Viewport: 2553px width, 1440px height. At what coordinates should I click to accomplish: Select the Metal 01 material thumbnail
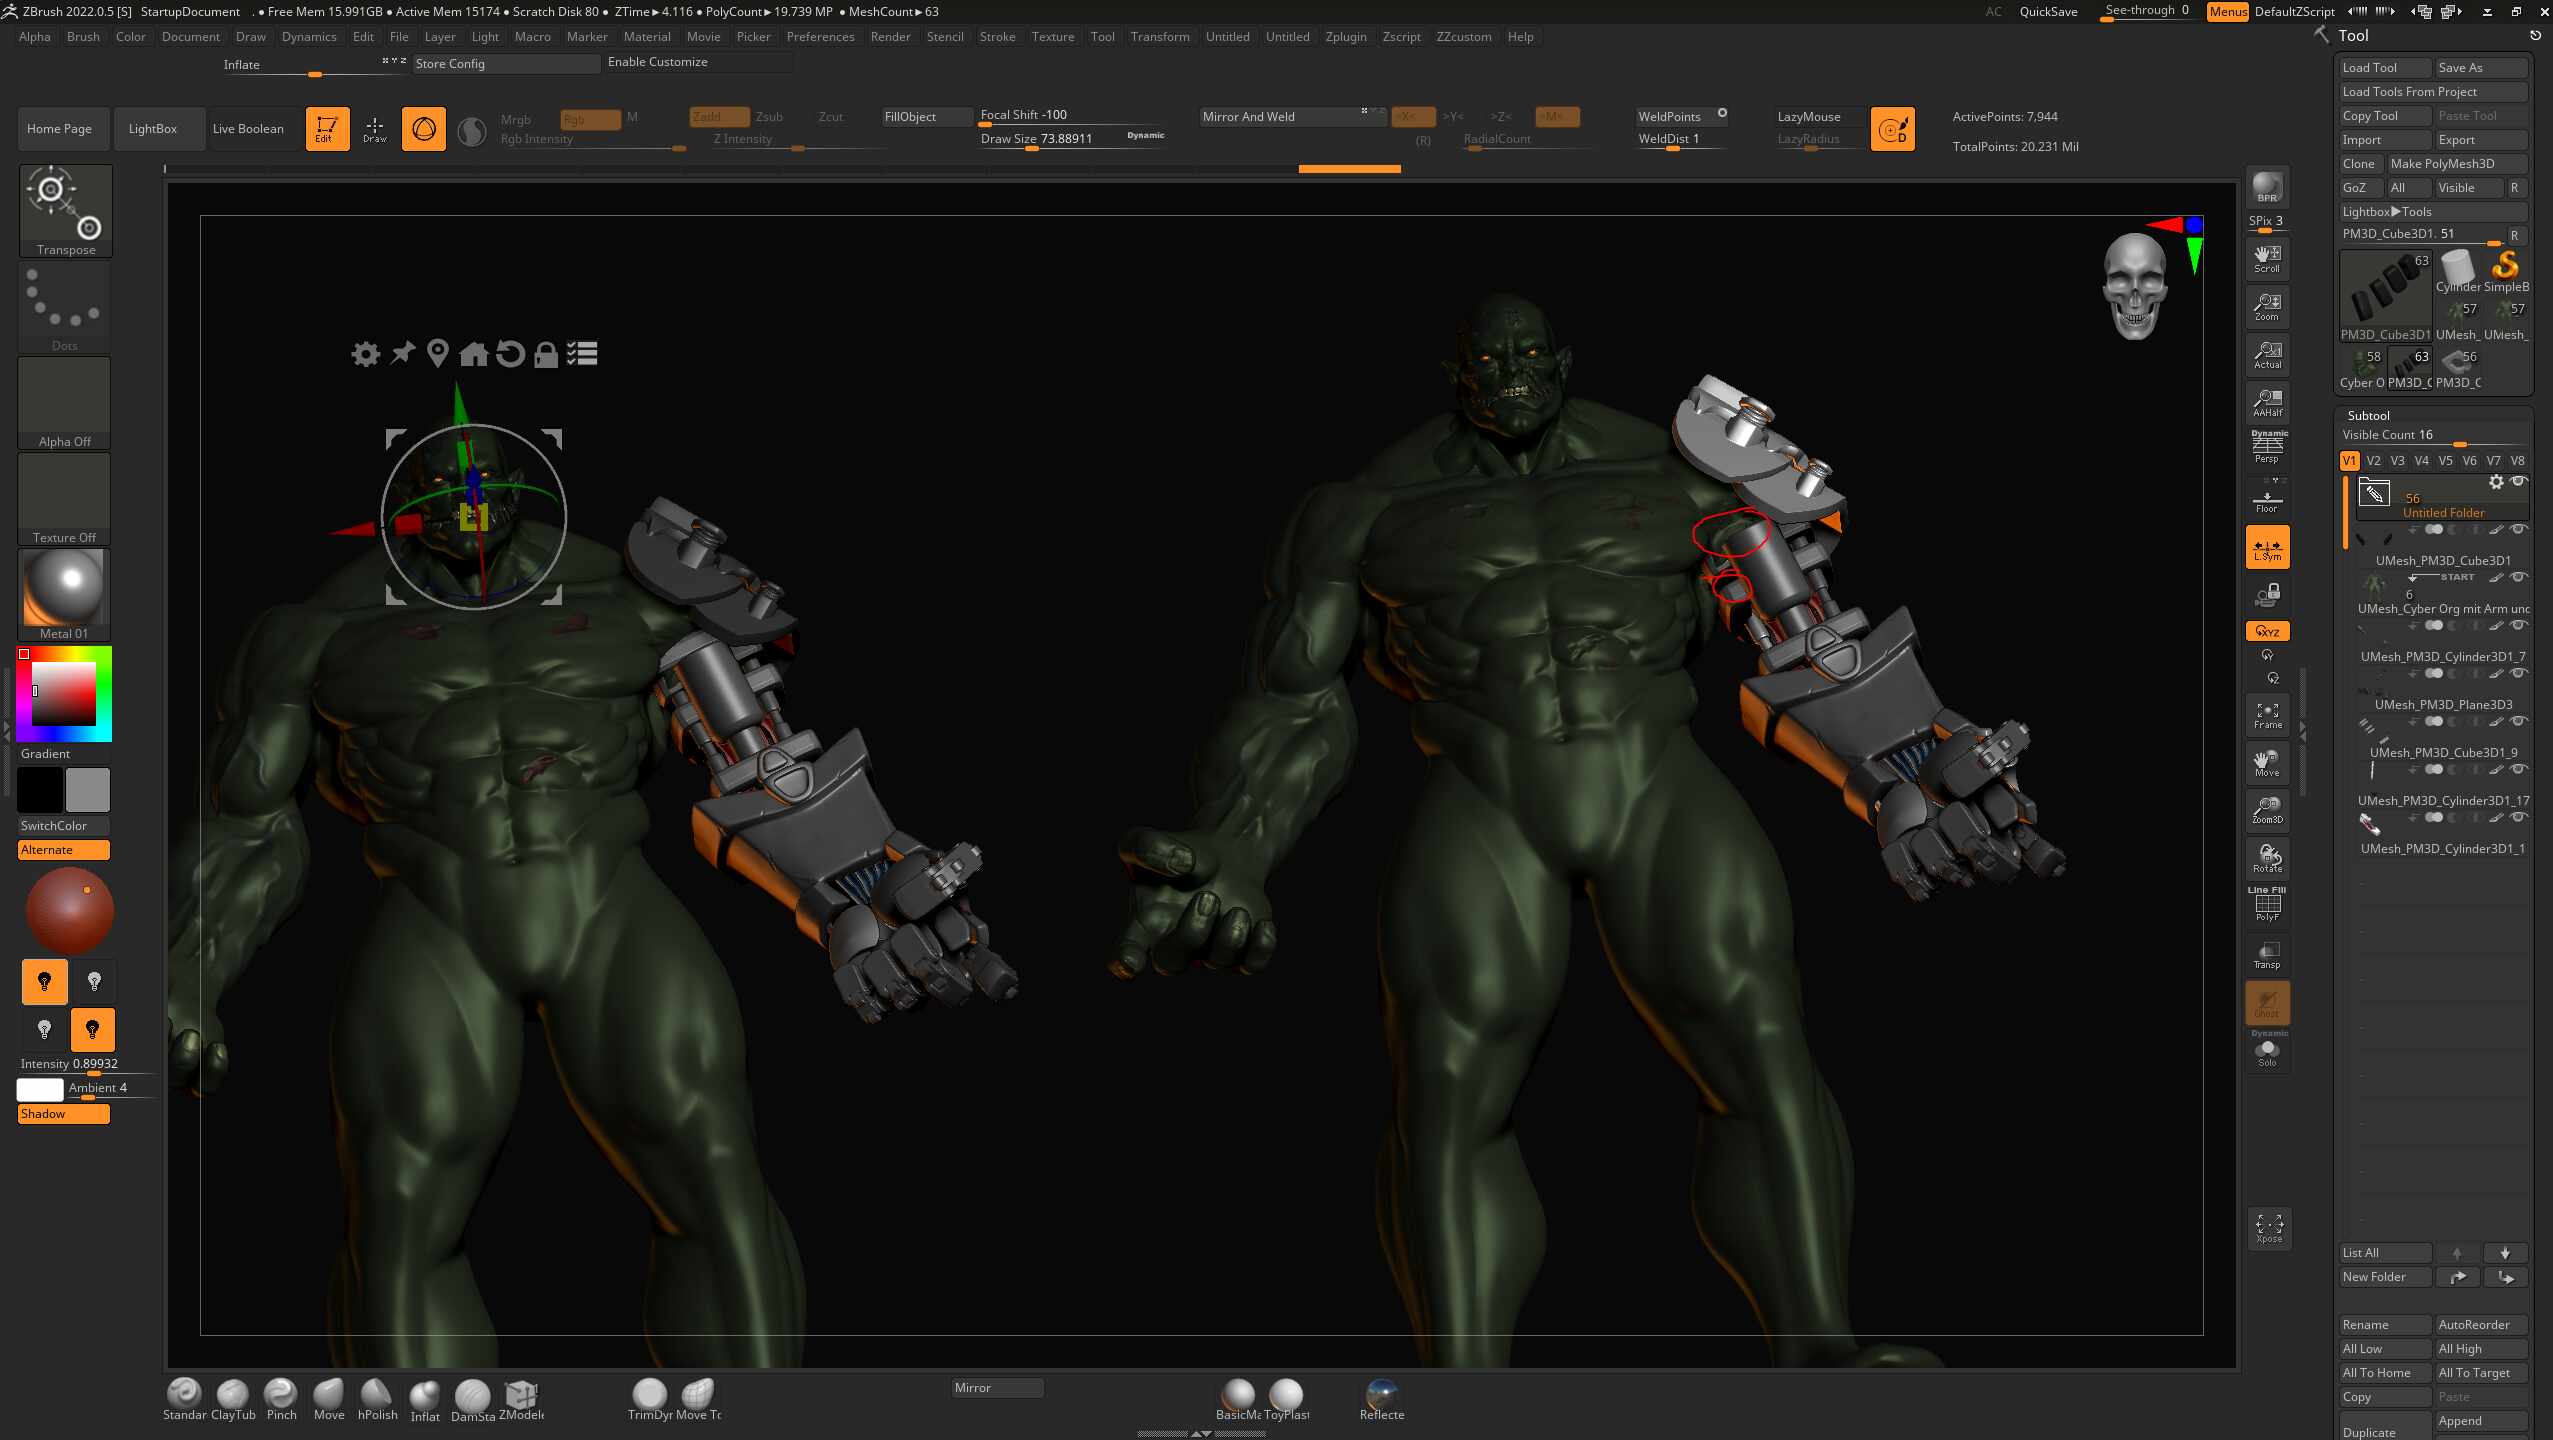click(64, 594)
